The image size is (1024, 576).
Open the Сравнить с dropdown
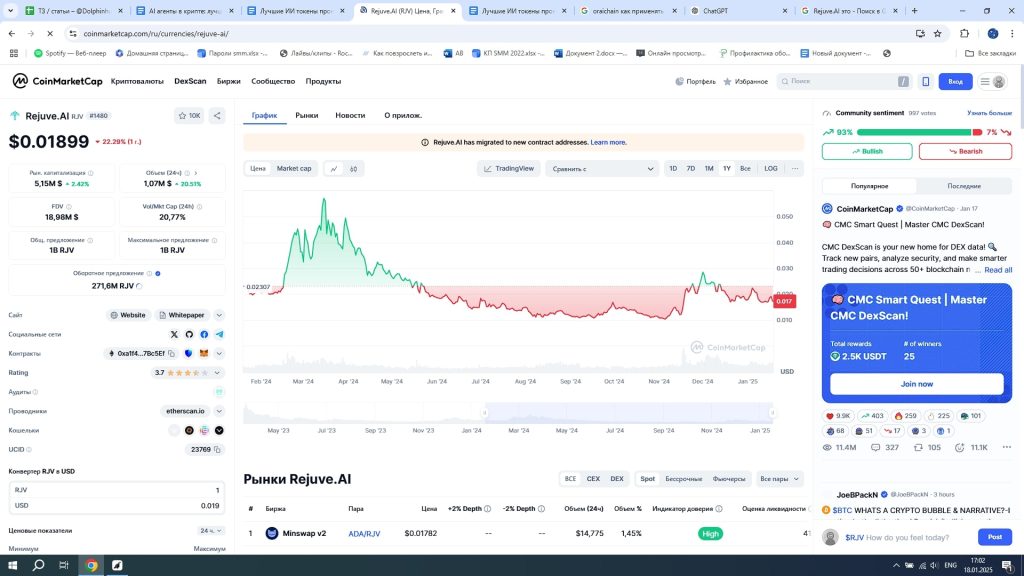click(x=602, y=168)
